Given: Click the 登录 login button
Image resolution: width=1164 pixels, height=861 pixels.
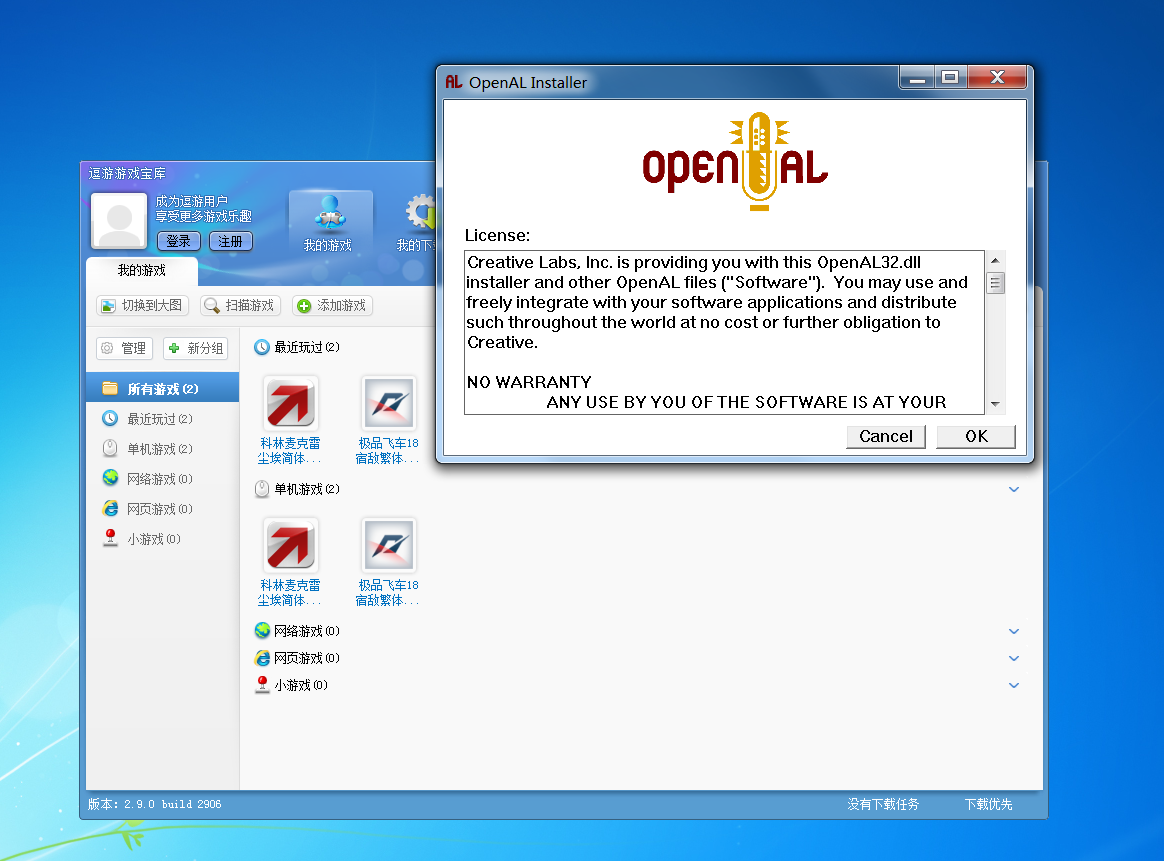Looking at the screenshot, I should [x=179, y=241].
